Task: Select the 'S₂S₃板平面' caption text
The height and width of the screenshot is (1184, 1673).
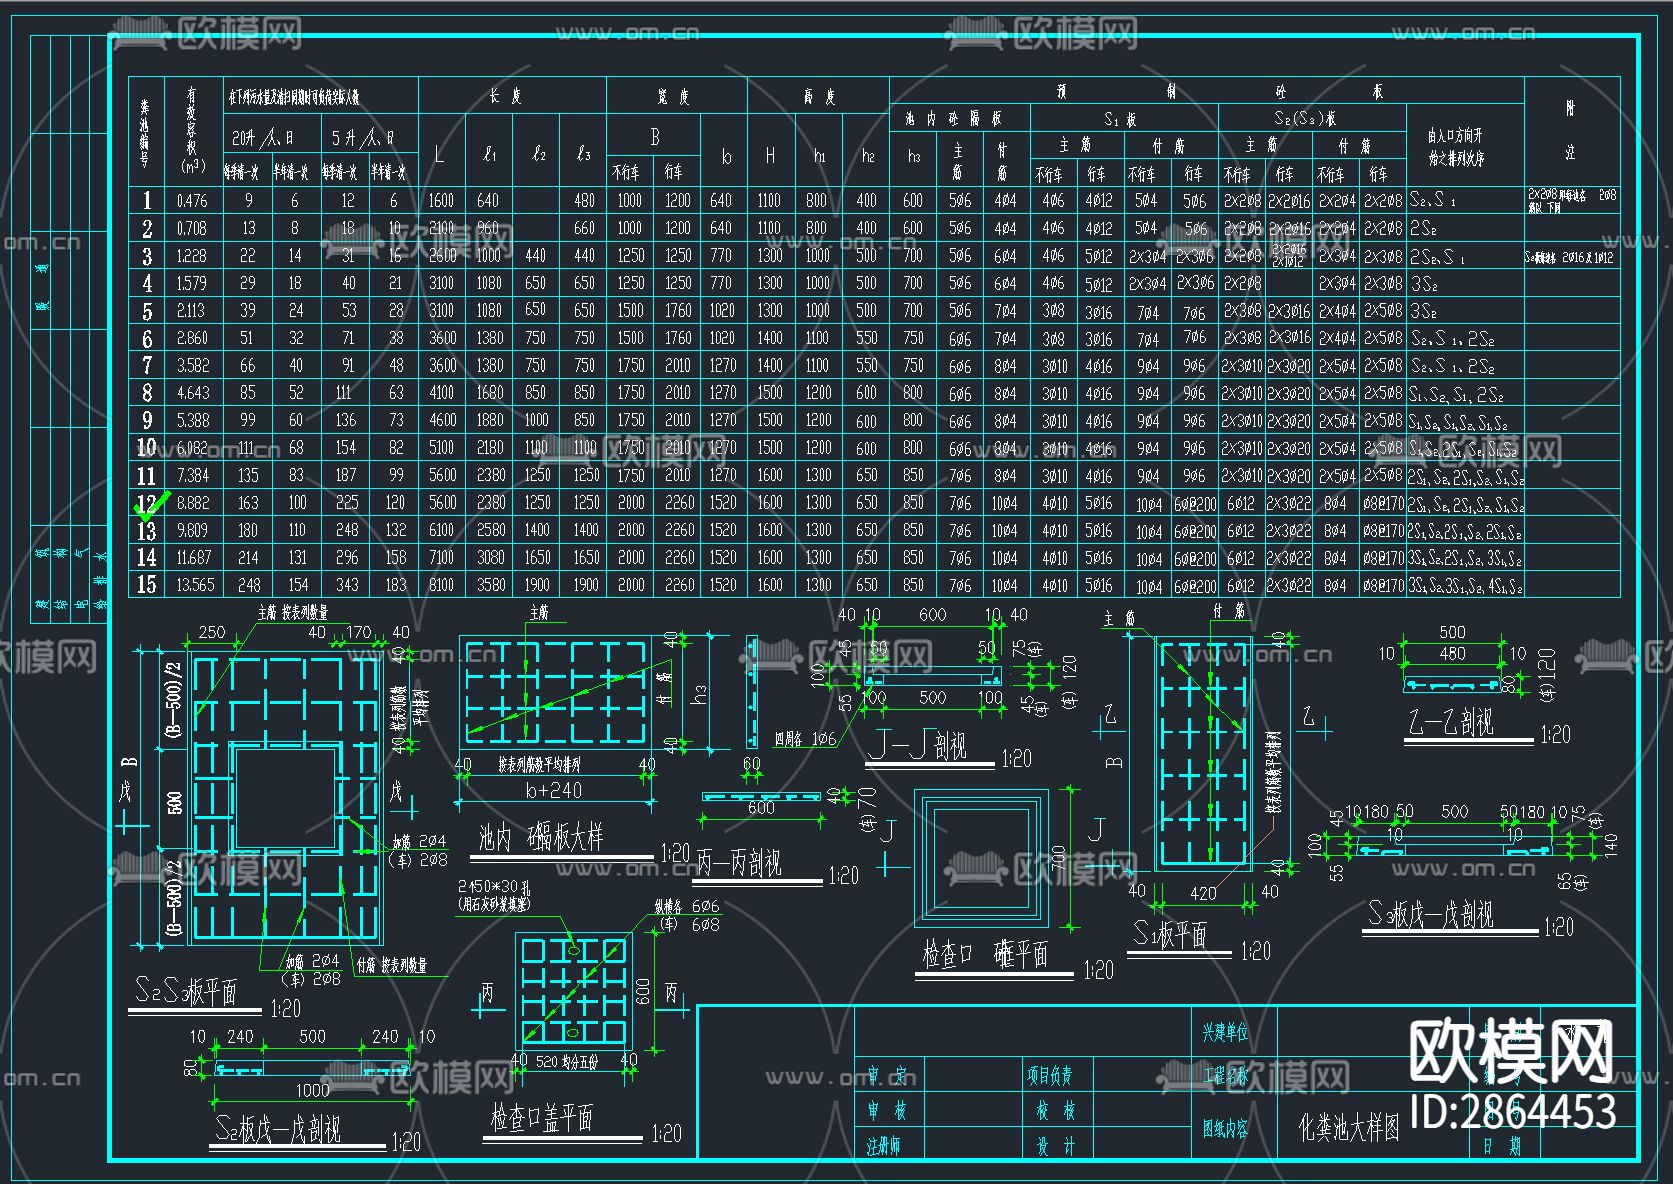Action: click(x=186, y=991)
